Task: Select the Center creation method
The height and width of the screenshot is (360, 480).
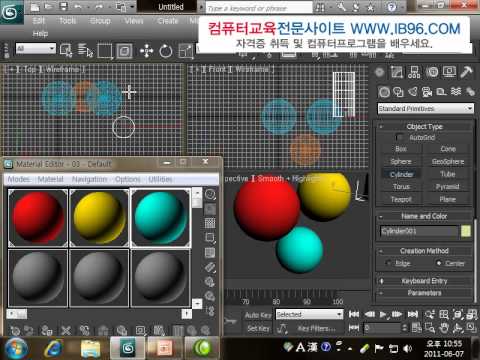Action: tap(439, 263)
